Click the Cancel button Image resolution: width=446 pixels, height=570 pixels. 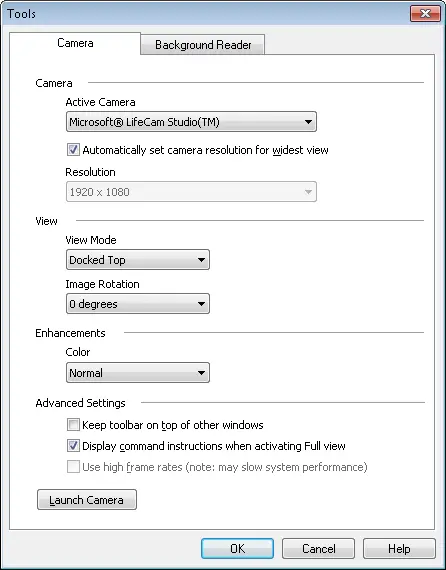318,549
